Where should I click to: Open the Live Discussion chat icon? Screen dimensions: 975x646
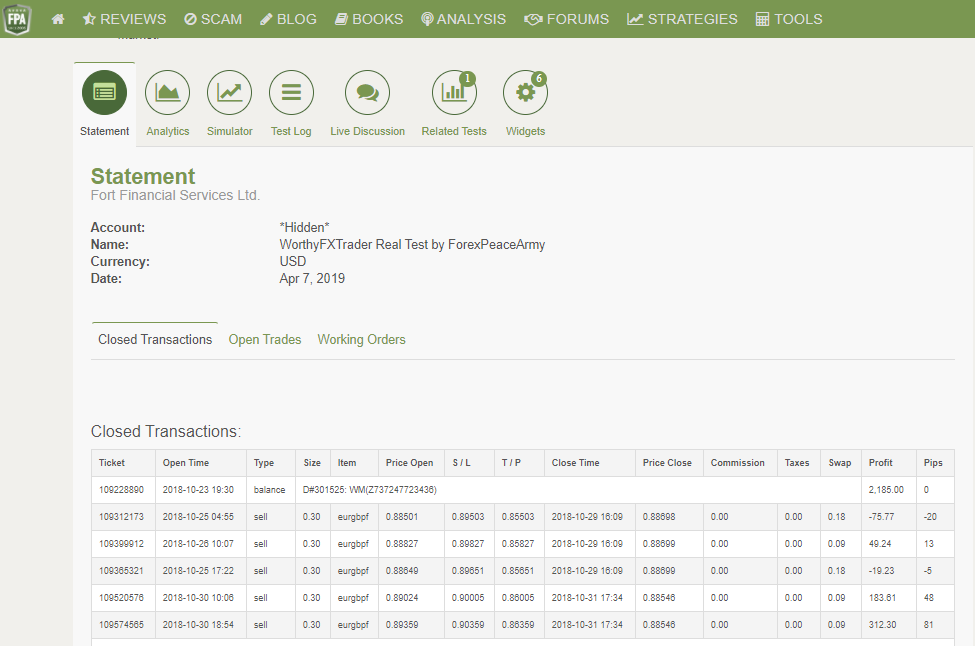(x=367, y=93)
